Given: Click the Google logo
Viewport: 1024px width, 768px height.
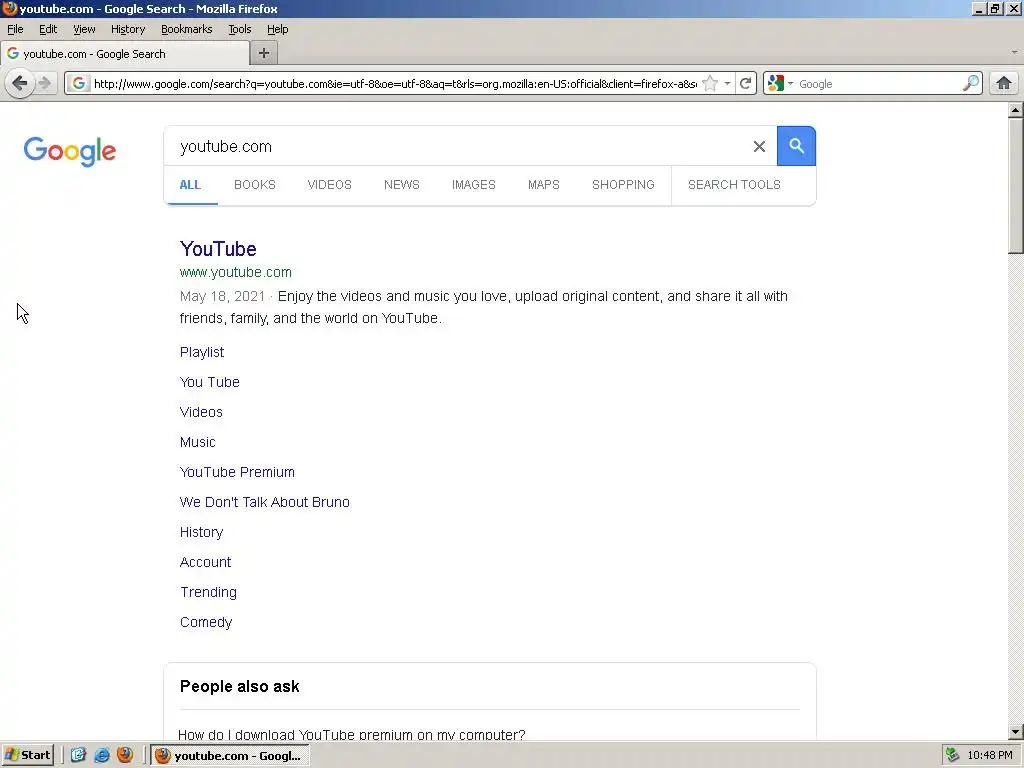Looking at the screenshot, I should pos(70,151).
